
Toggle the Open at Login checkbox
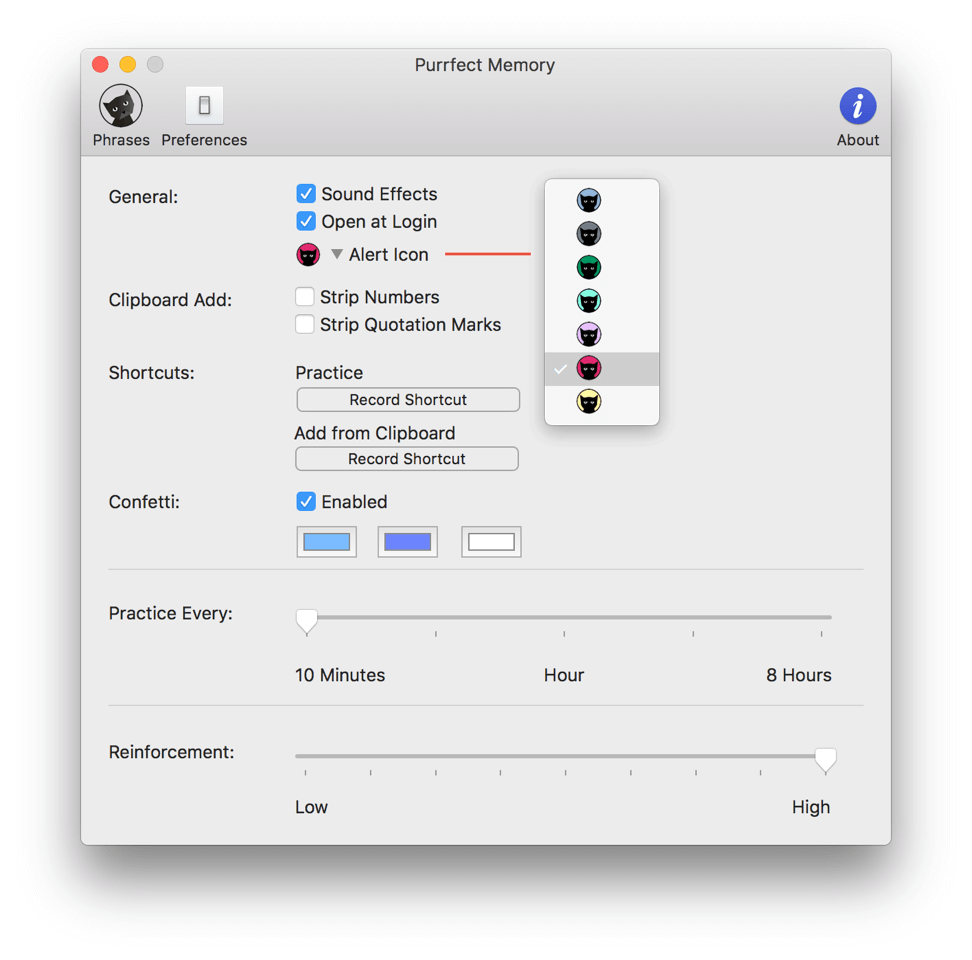306,221
